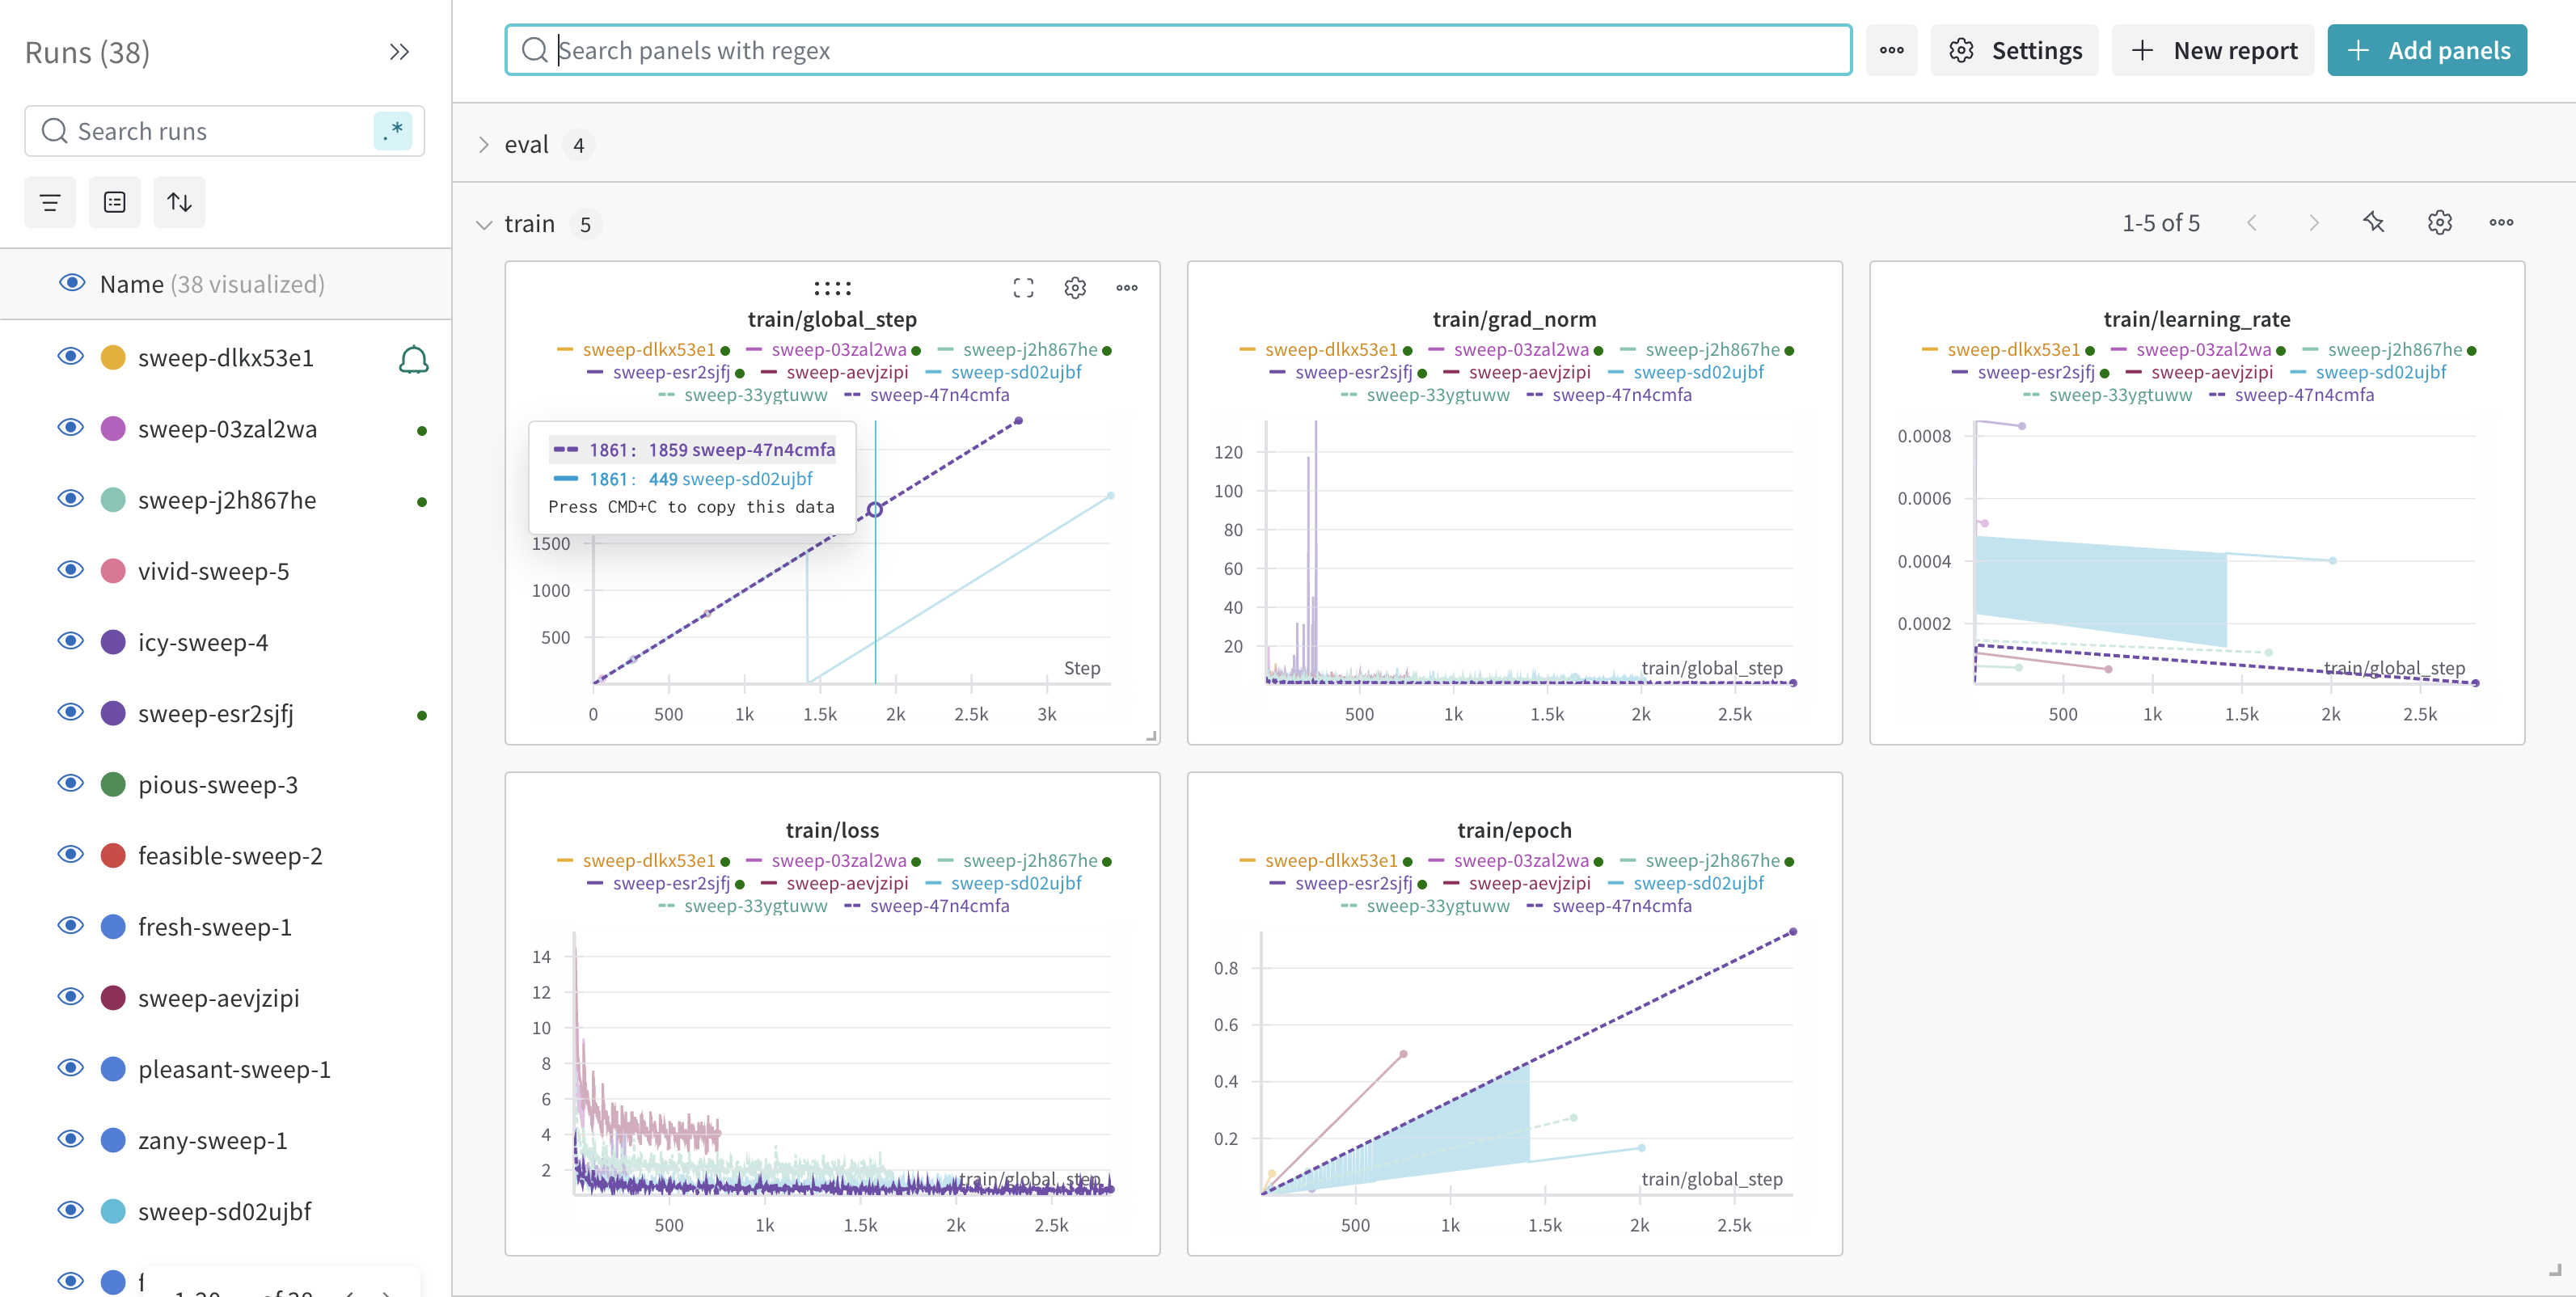Hide run vivid-sweep-5 using its eye icon

pyautogui.click(x=71, y=570)
